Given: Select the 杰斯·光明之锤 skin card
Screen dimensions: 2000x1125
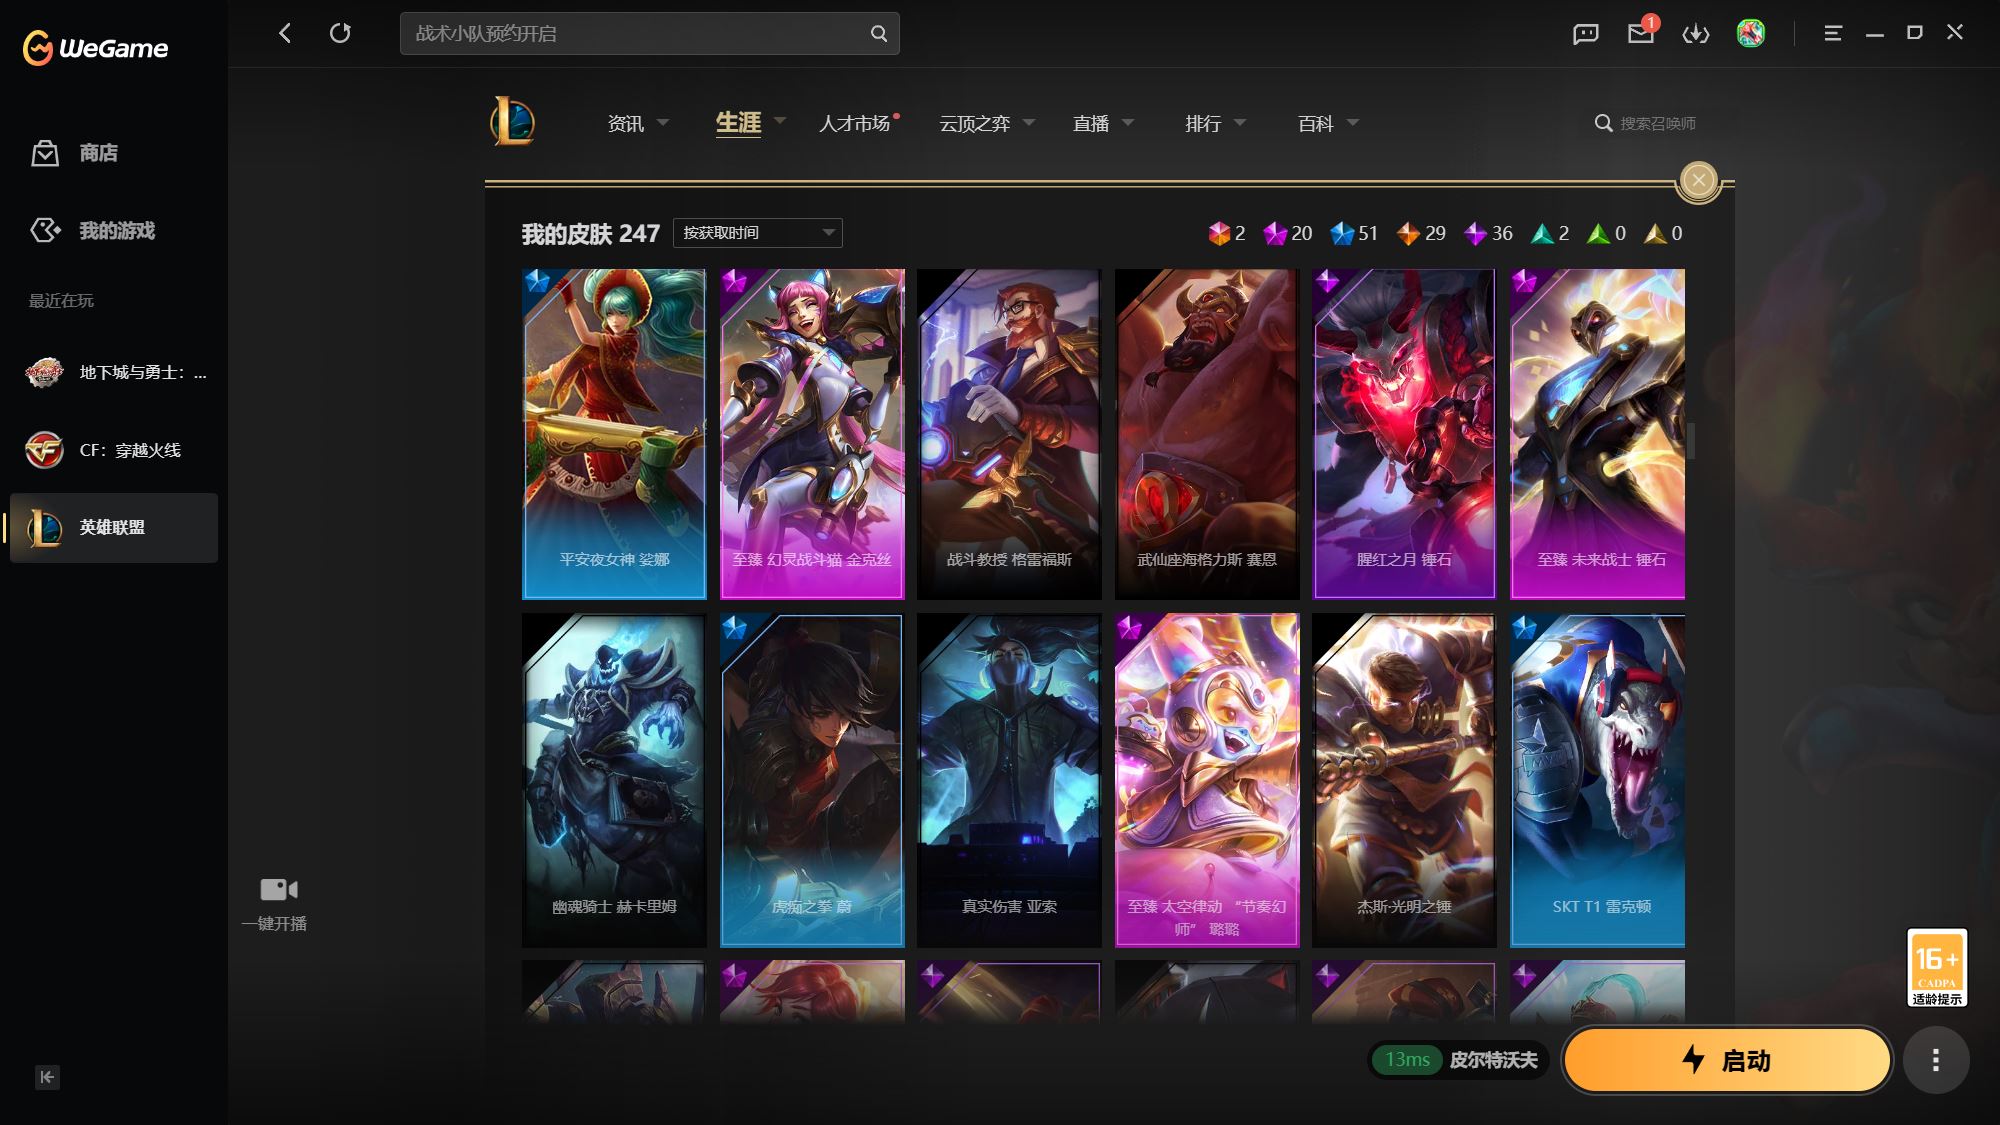Looking at the screenshot, I should [1404, 780].
